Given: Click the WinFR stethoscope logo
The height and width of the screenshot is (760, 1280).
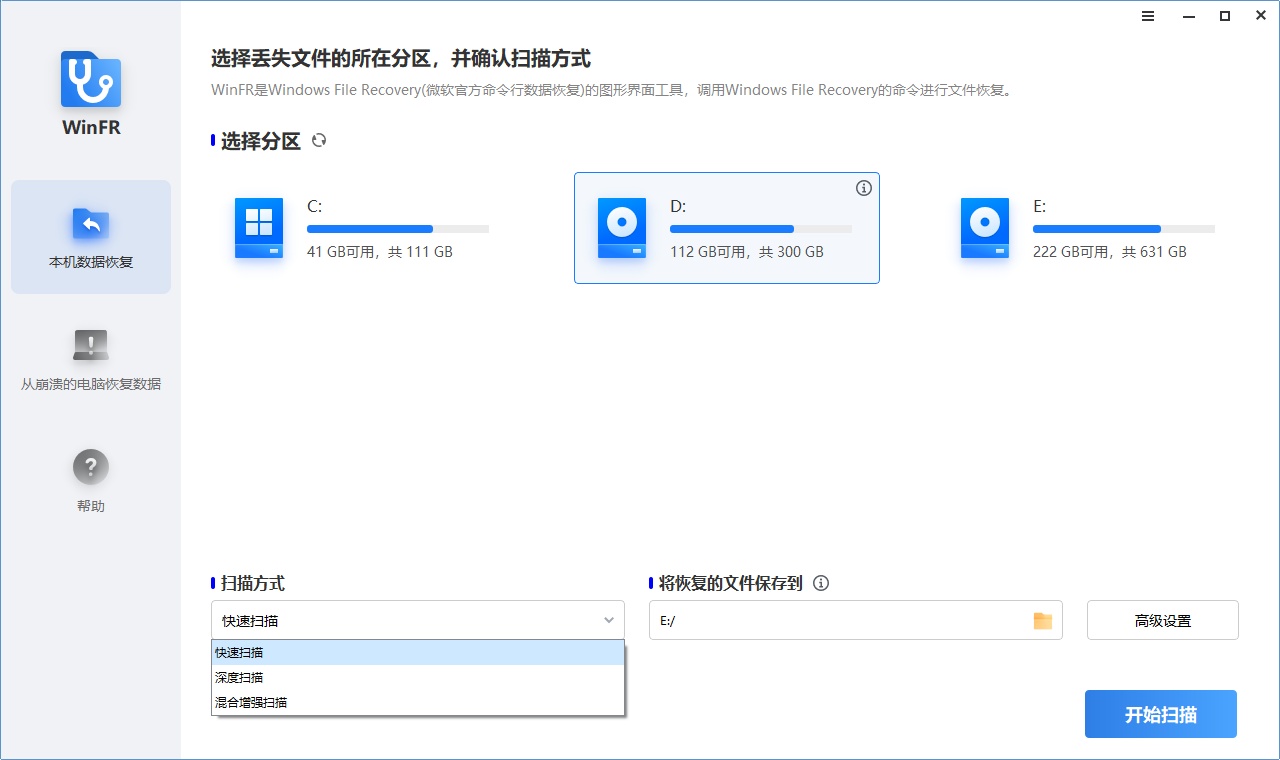Looking at the screenshot, I should pos(91,79).
